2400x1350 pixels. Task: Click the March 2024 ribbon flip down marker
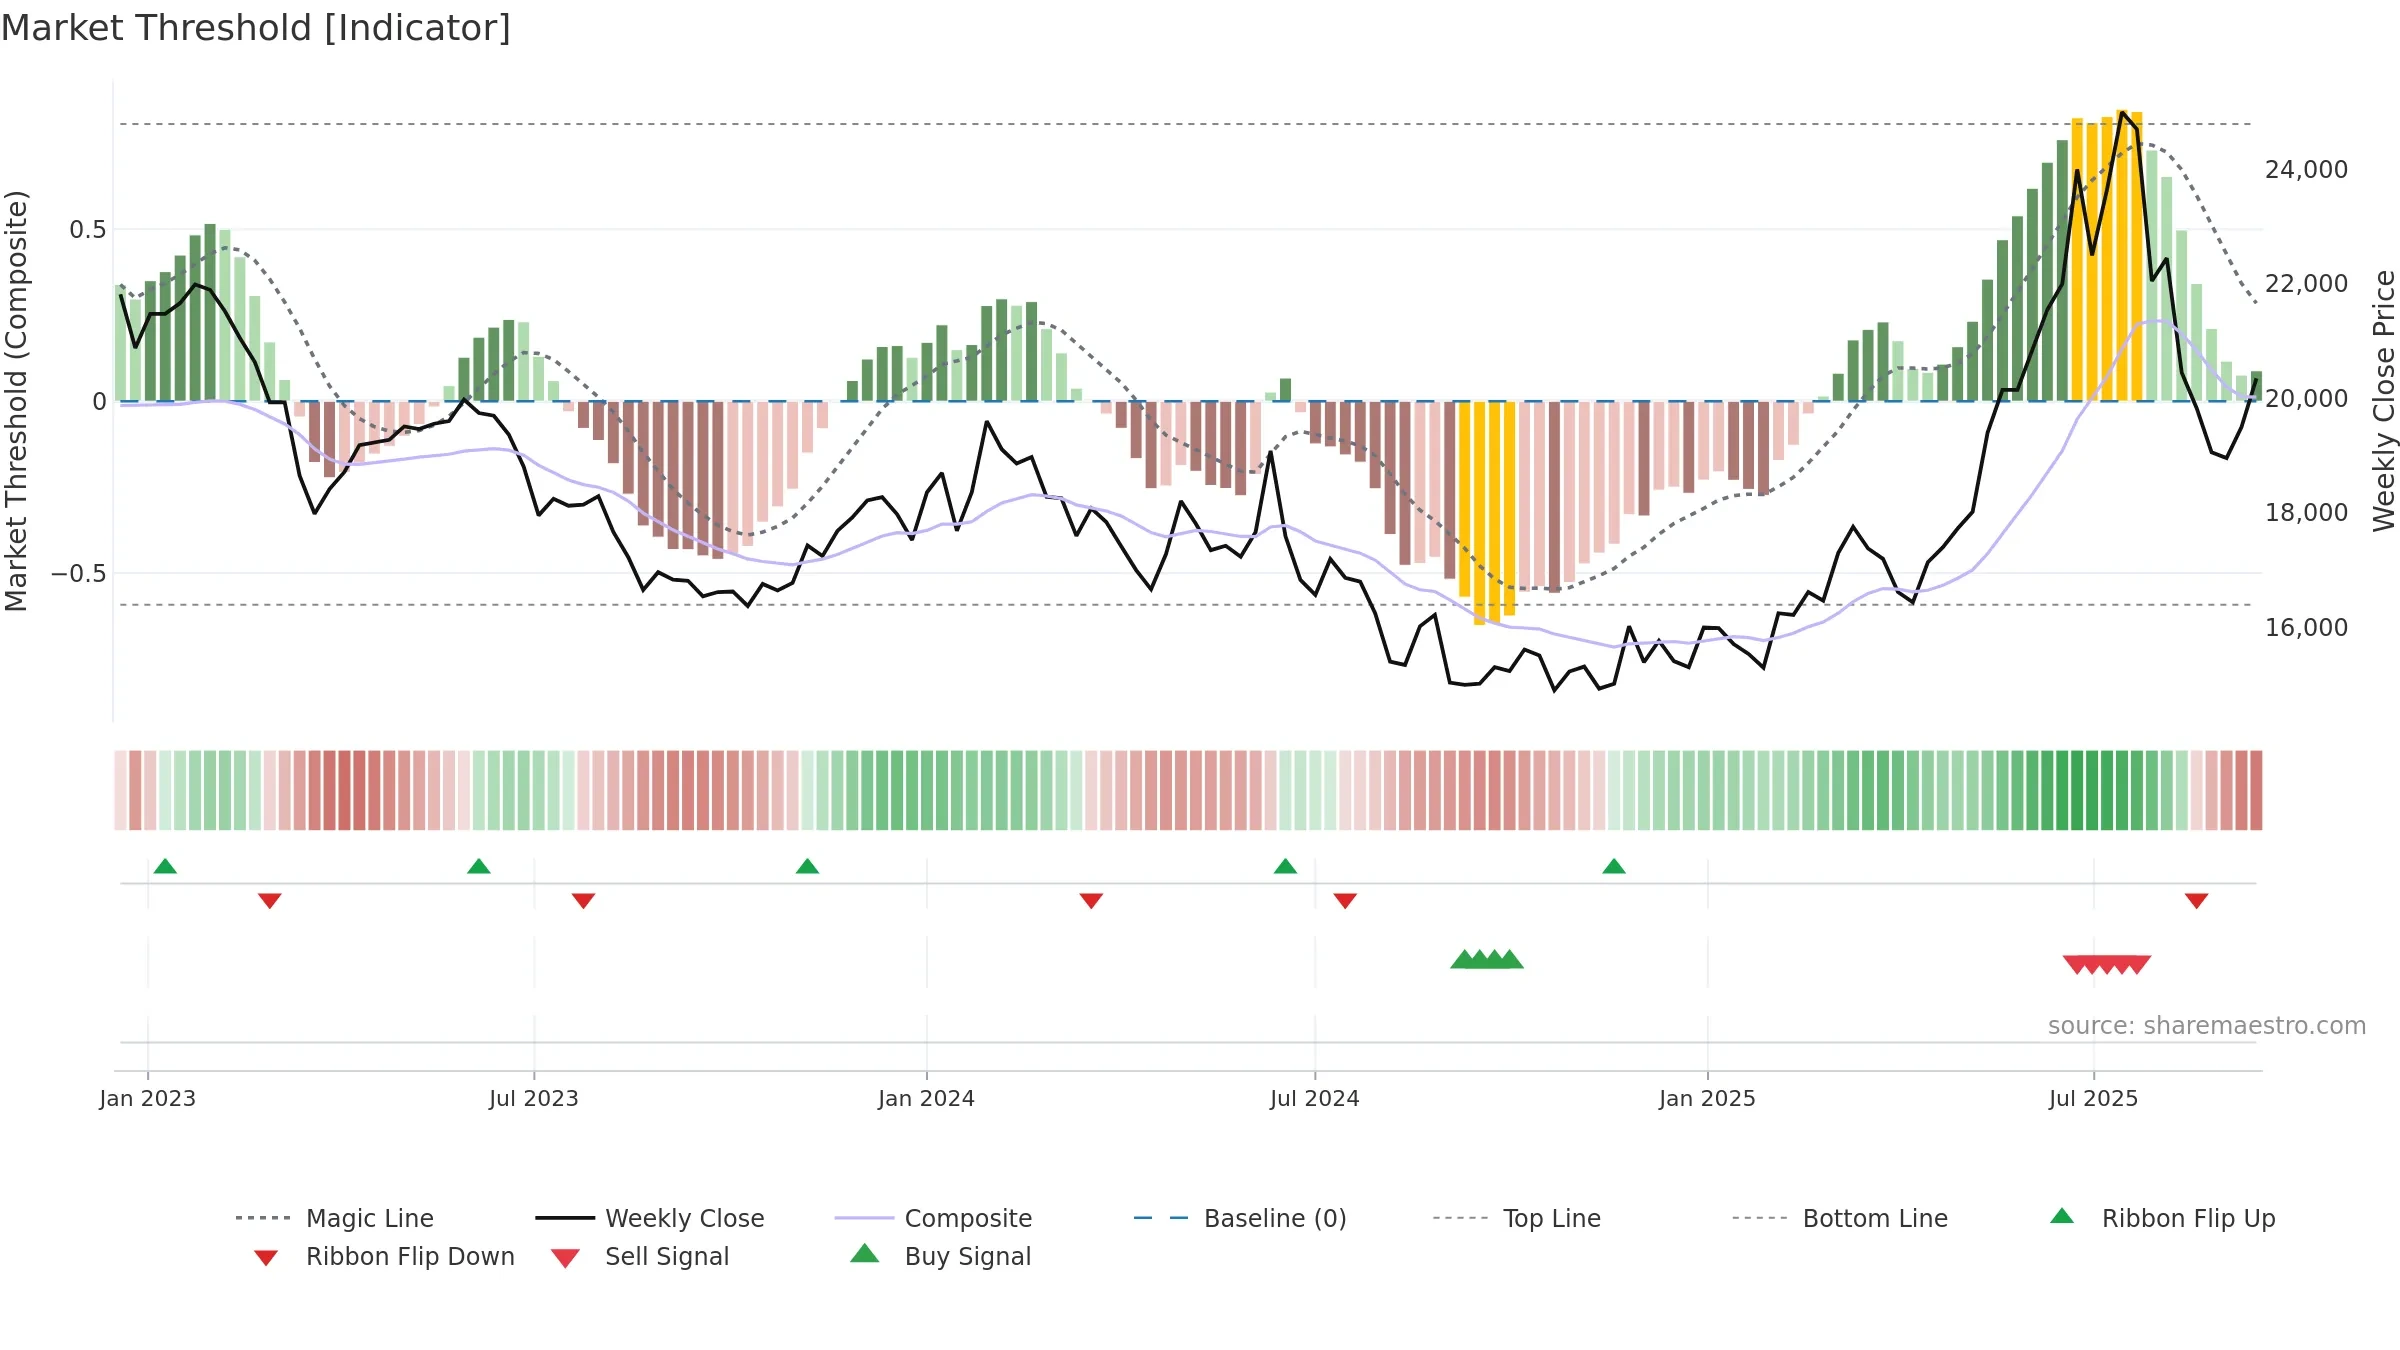click(1091, 900)
